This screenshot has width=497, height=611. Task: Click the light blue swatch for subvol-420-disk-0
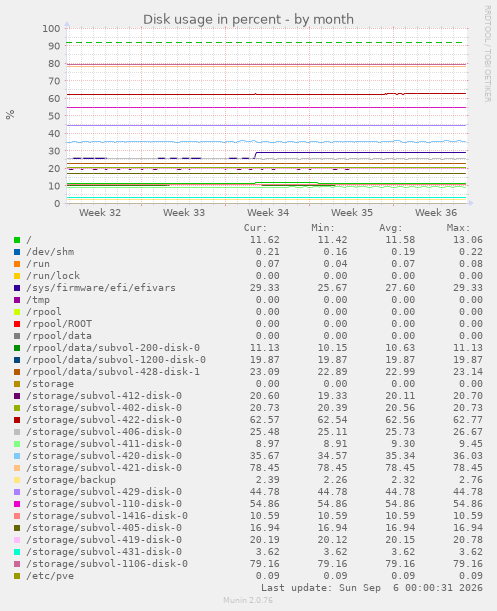click(17, 456)
